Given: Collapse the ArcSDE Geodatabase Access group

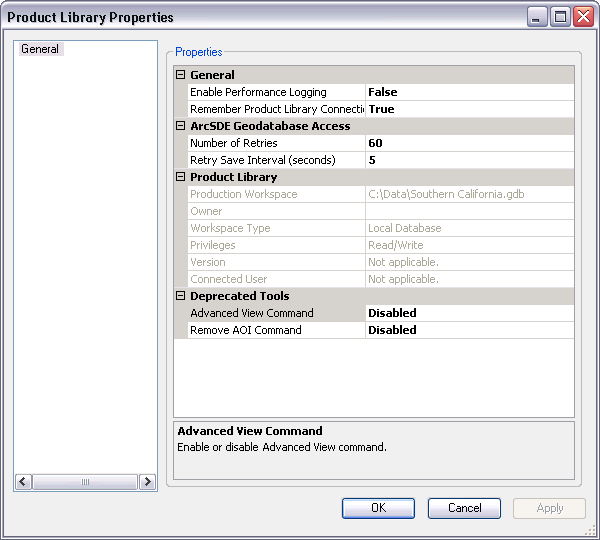Looking at the screenshot, I should 180,126.
